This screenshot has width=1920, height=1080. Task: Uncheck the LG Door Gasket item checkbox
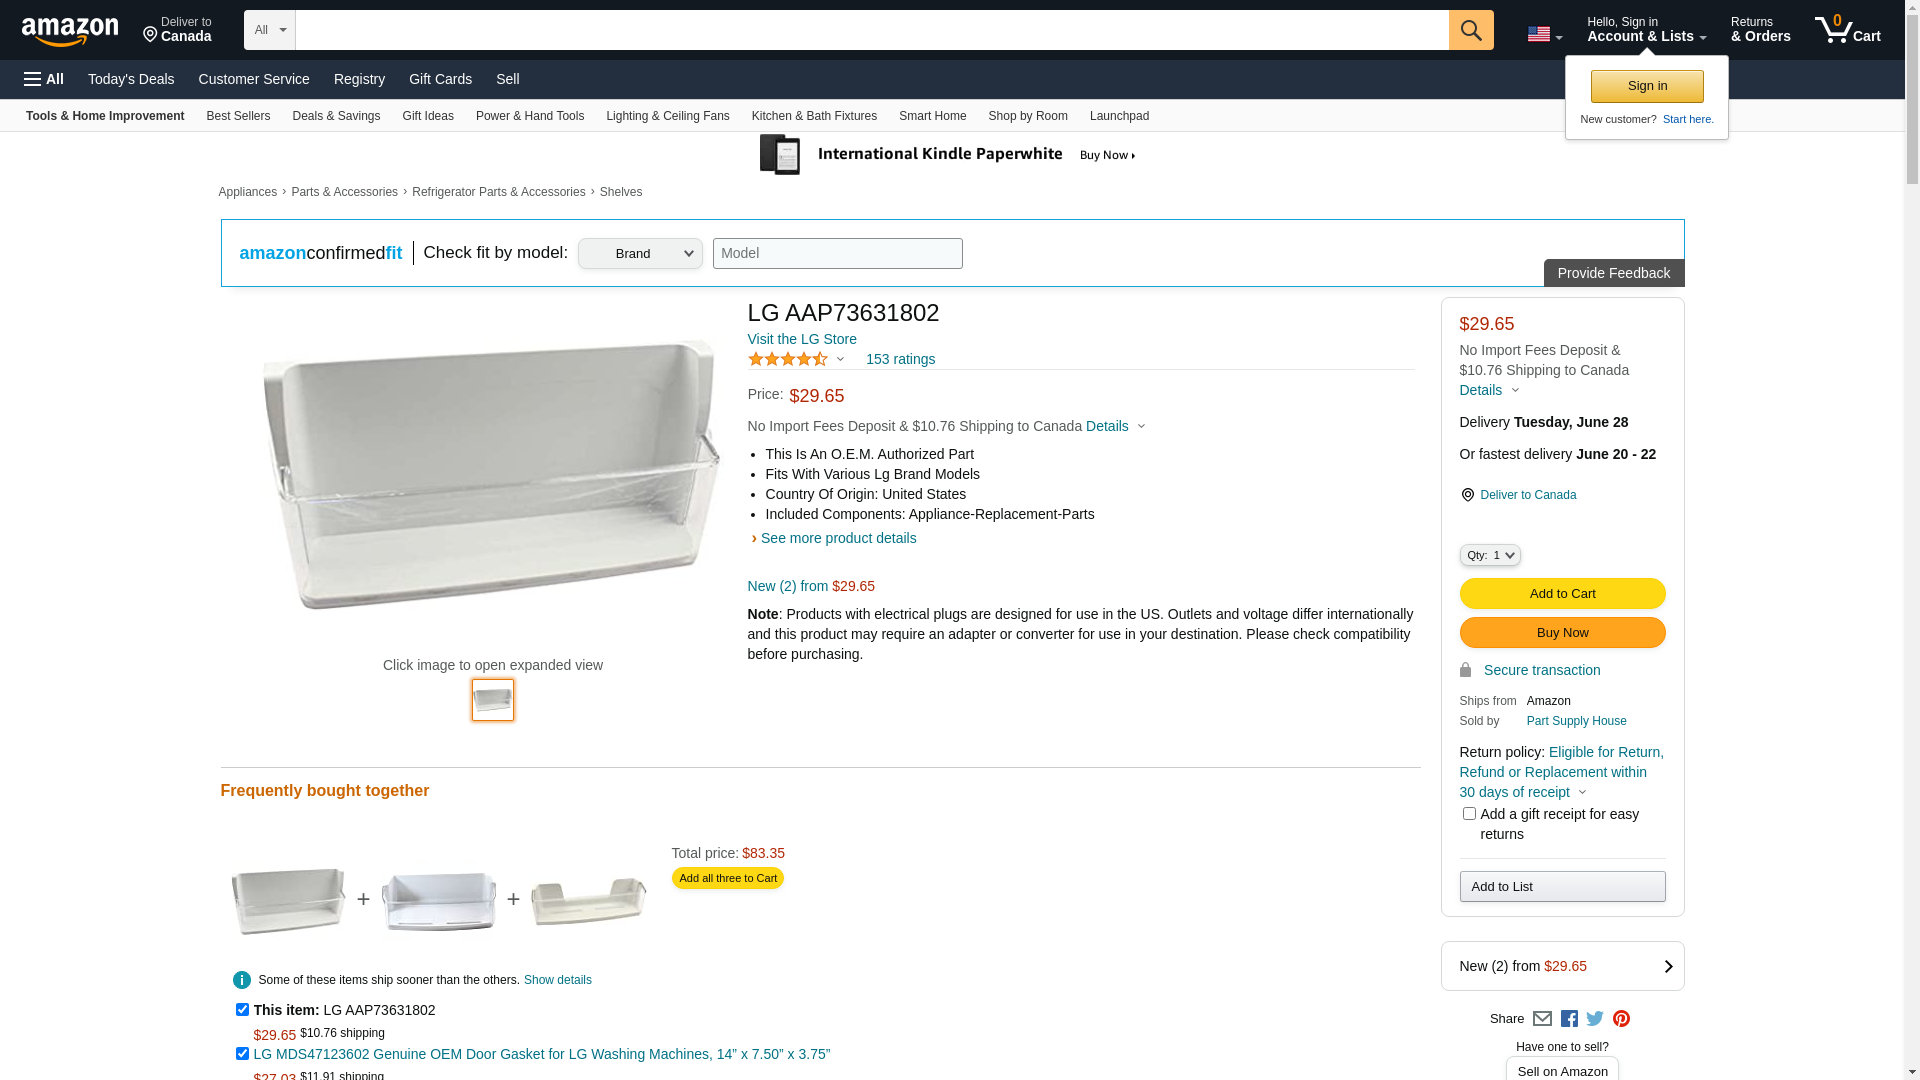242,1054
